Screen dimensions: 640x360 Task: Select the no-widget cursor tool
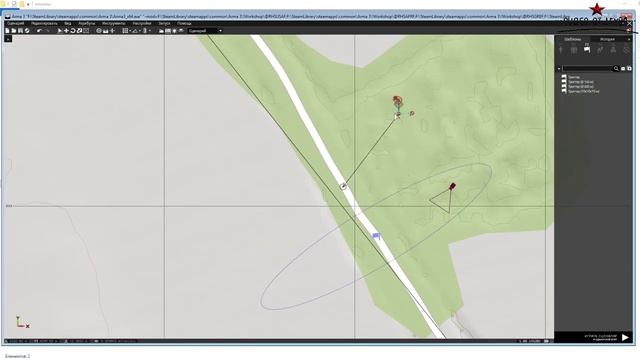click(60, 31)
